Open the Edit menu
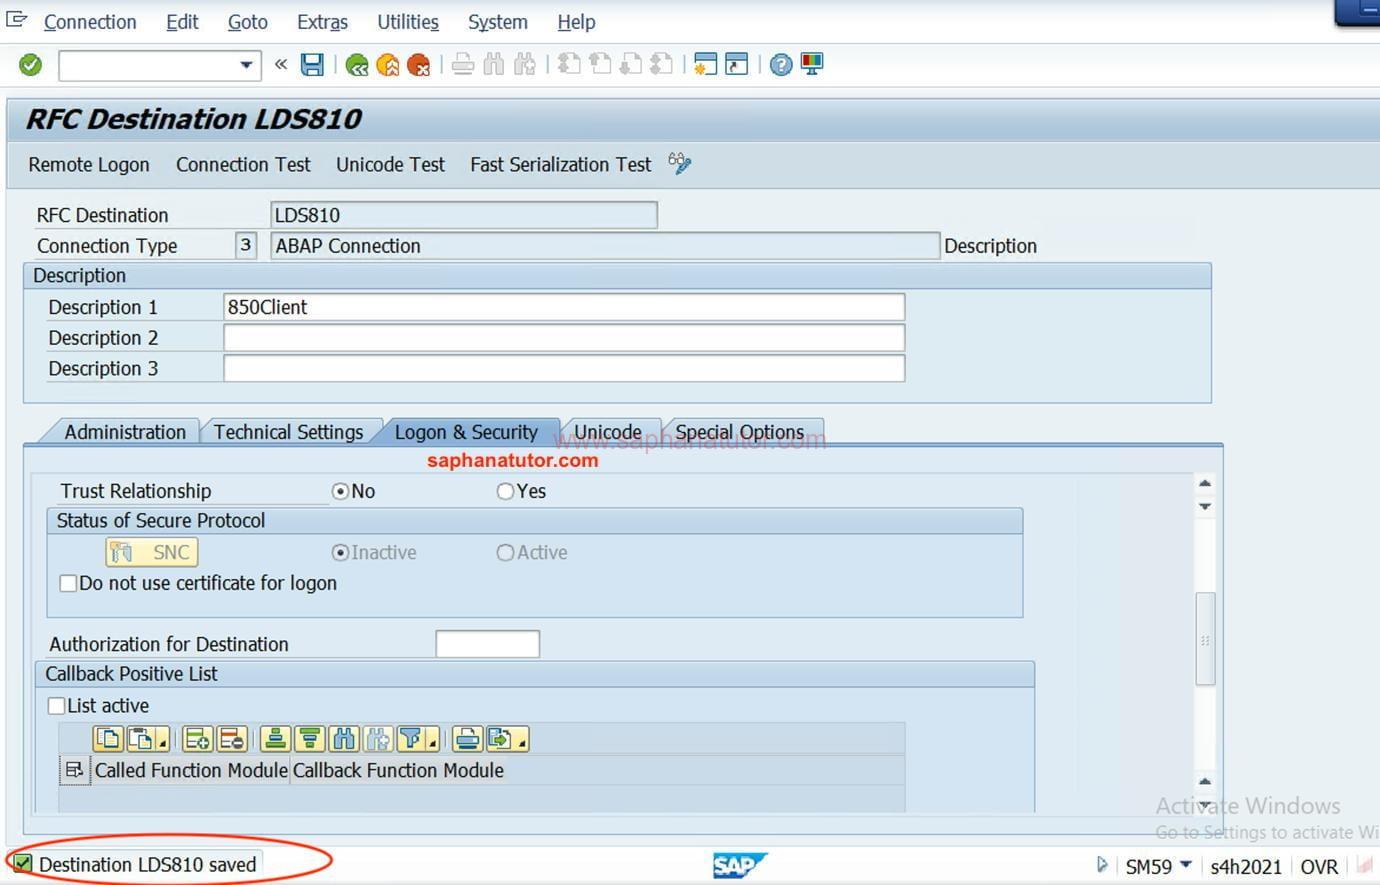1380x885 pixels. point(182,22)
